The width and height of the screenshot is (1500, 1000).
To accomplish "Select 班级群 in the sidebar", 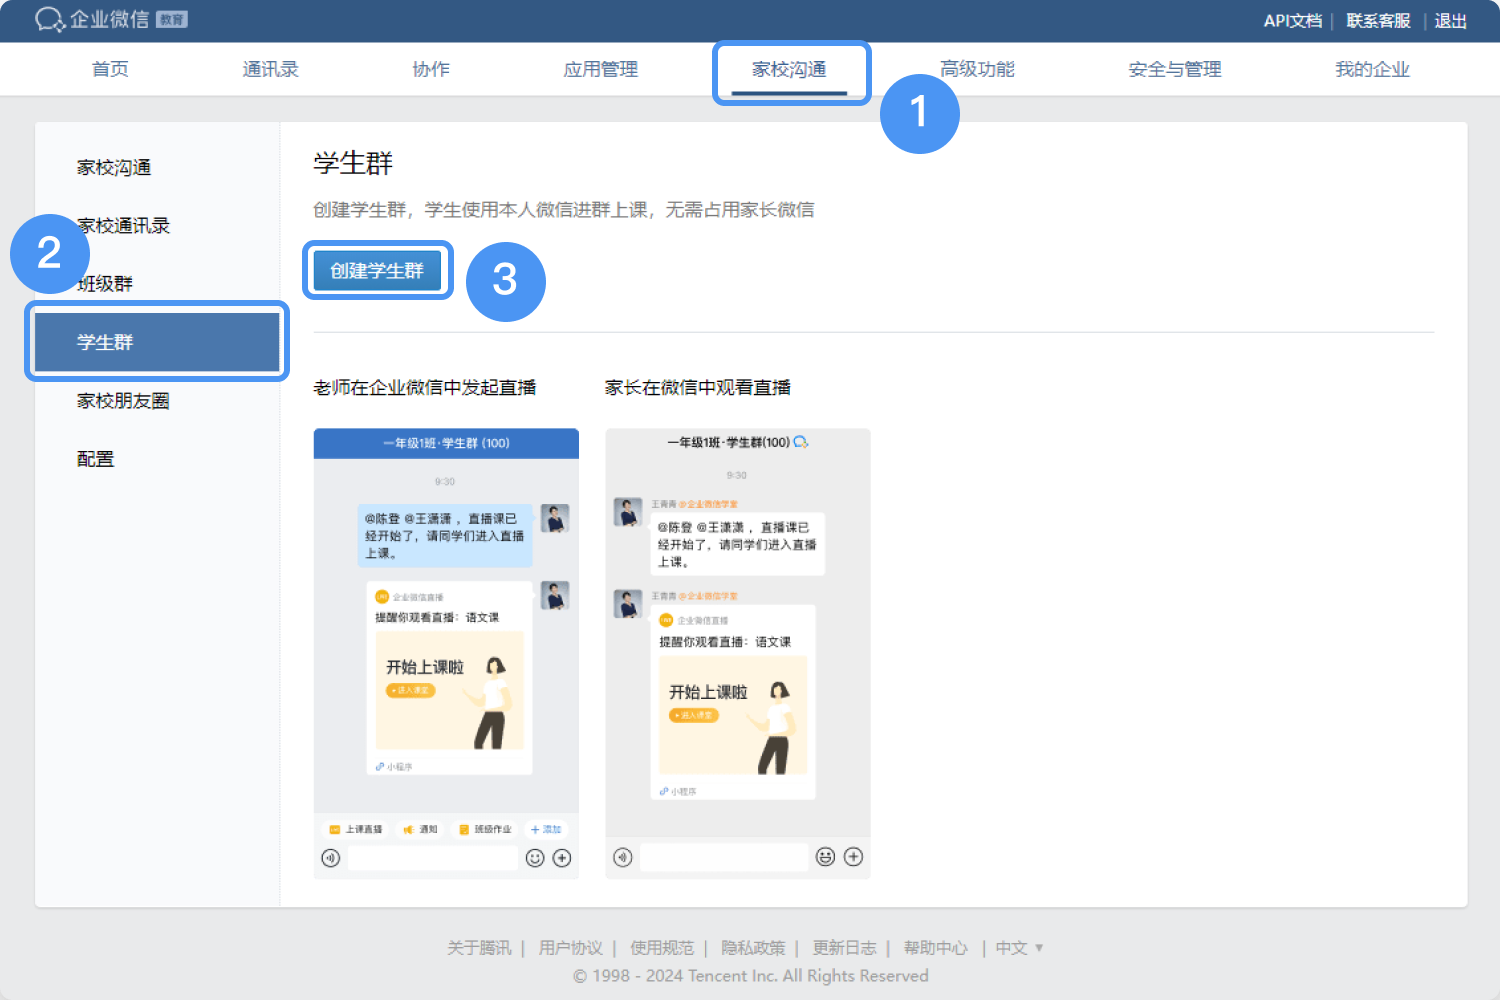I will pos(105,284).
